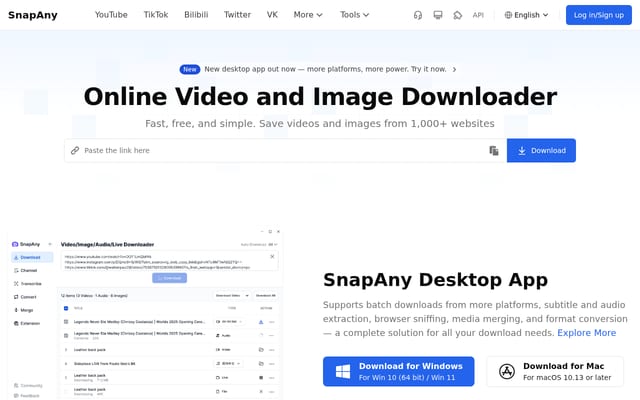
Task: Click the monitor desktop app icon
Action: (438, 15)
